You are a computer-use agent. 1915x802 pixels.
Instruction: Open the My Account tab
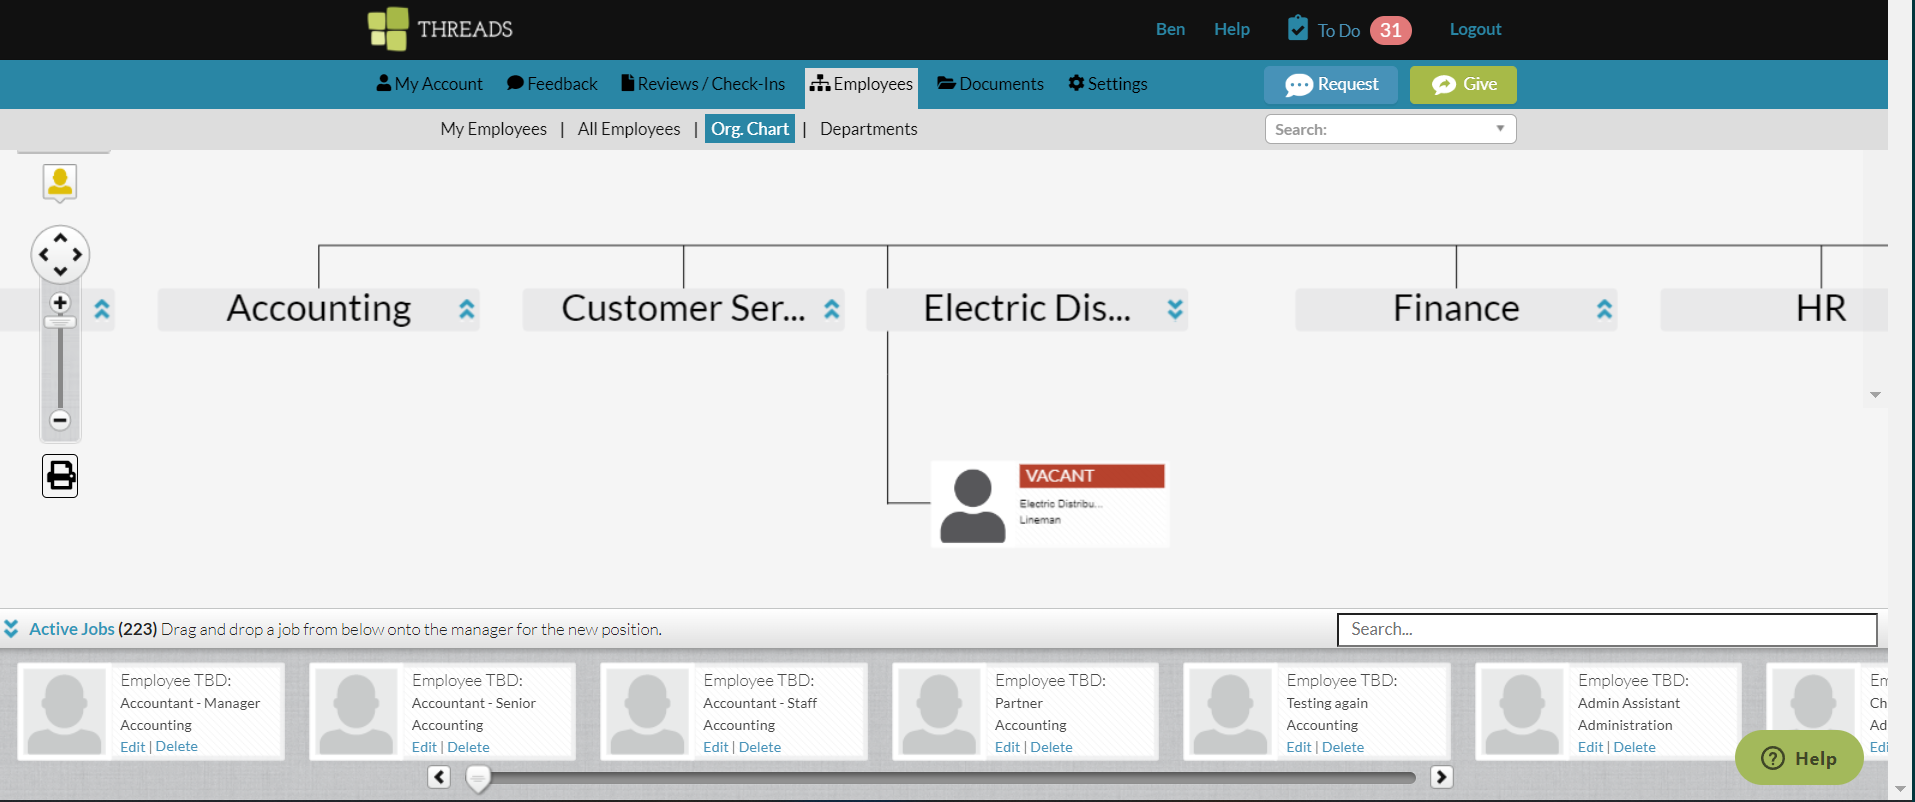pyautogui.click(x=429, y=84)
